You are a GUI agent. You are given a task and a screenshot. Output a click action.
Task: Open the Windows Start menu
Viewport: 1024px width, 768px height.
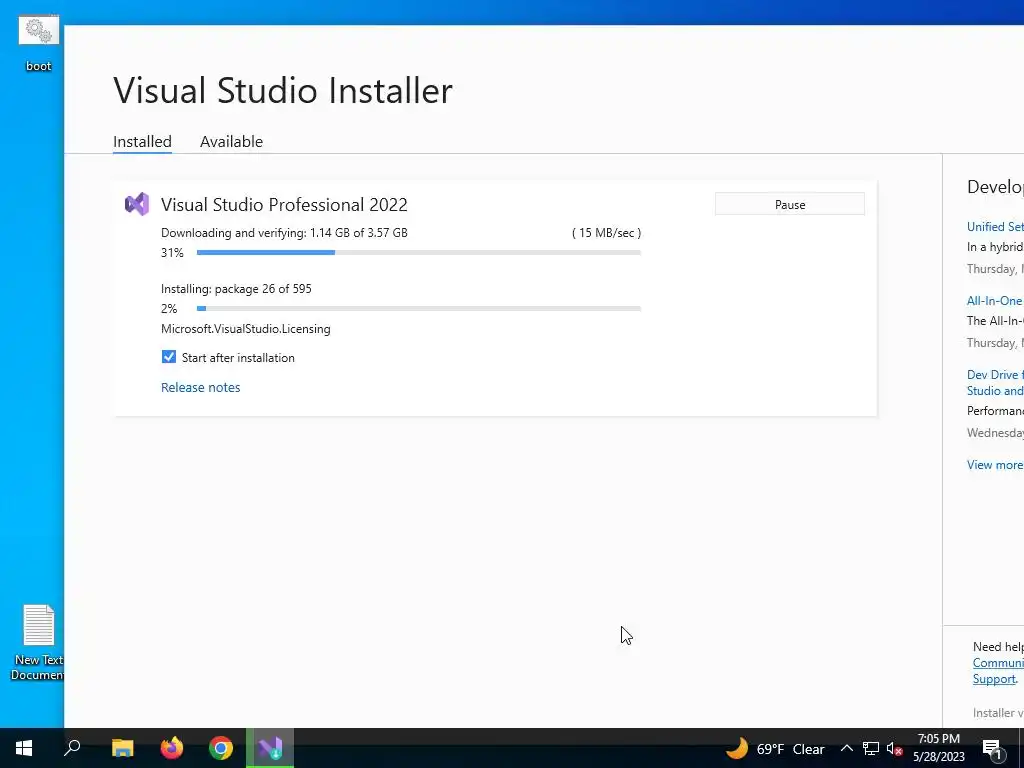[x=24, y=748]
